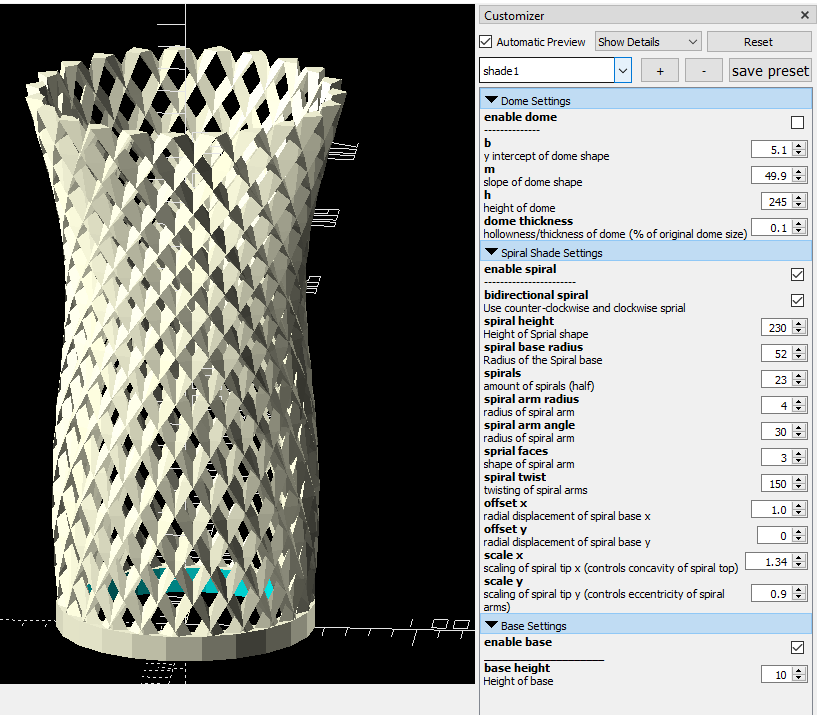This screenshot has width=817, height=715.
Task: Disable the bidirectional spiral option
Action: pyautogui.click(x=797, y=300)
